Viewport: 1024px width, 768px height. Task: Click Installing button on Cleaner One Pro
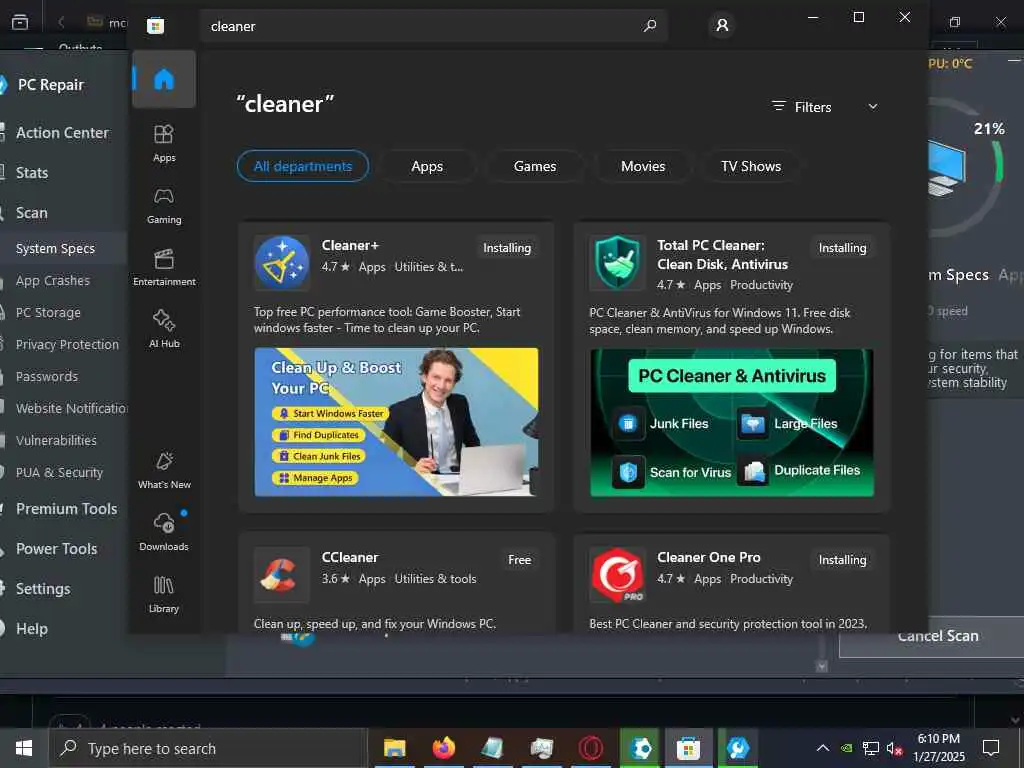tap(842, 560)
